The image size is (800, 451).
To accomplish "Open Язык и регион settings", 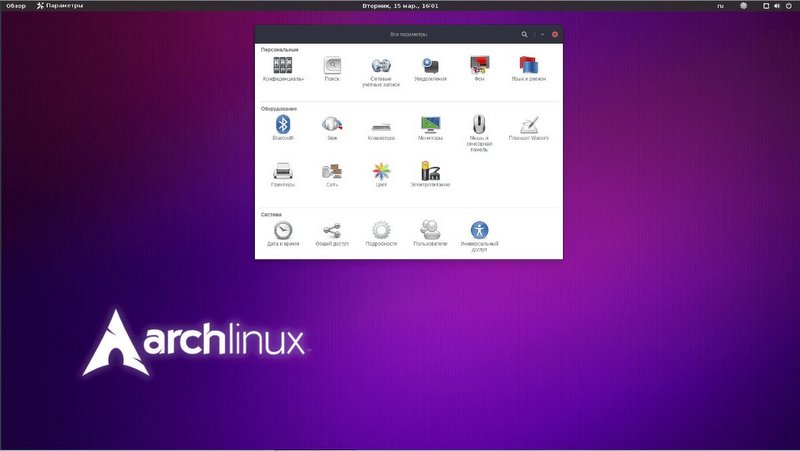I will click(x=529, y=69).
